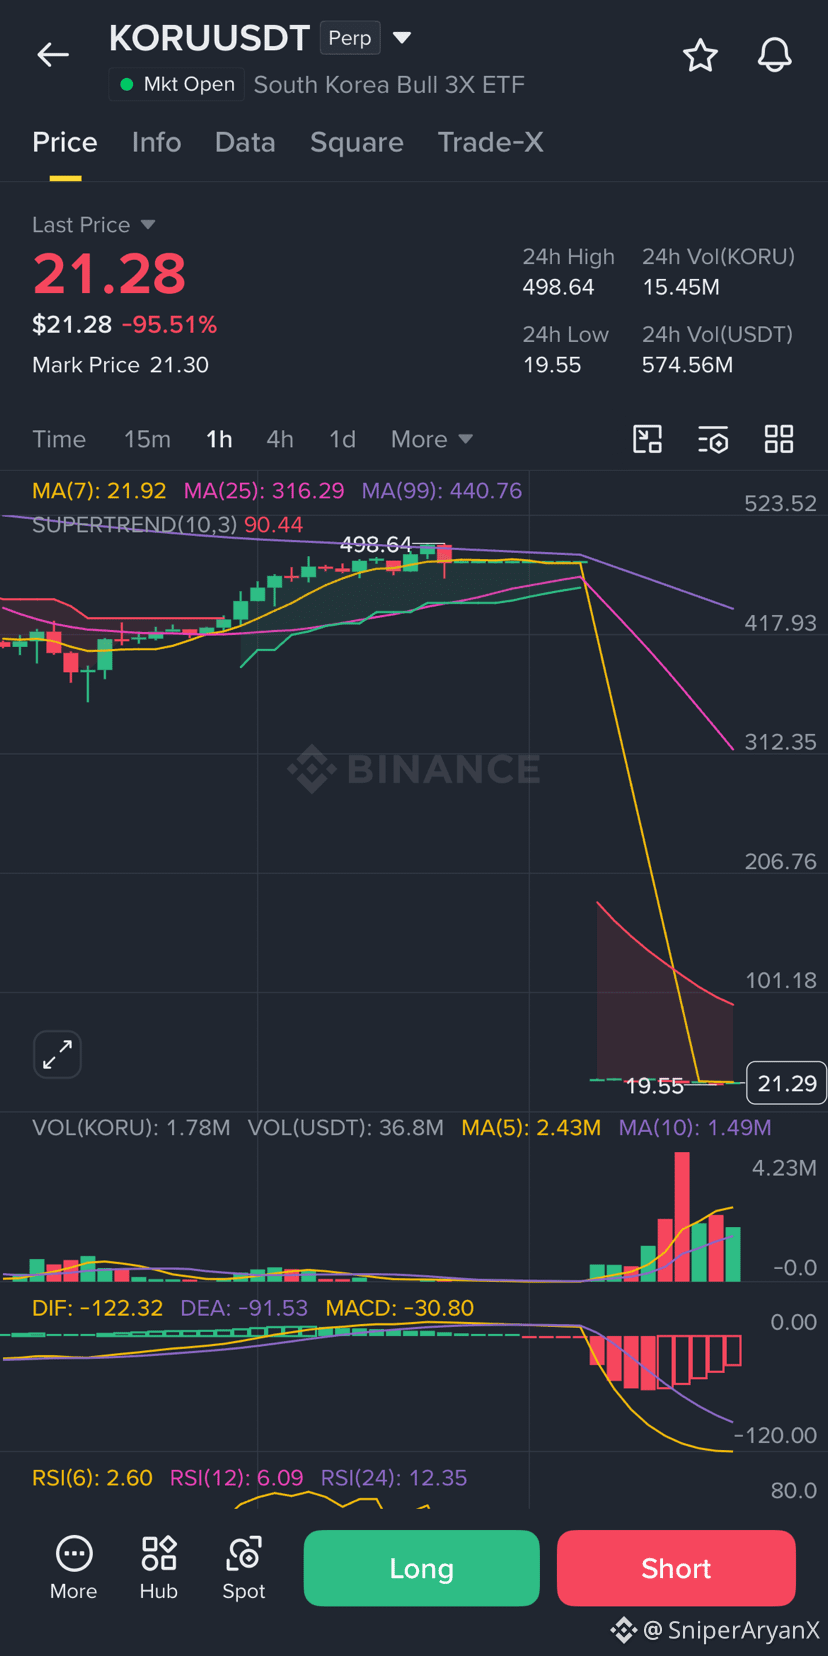Open the Hub icon
This screenshot has width=828, height=1656.
point(159,1568)
